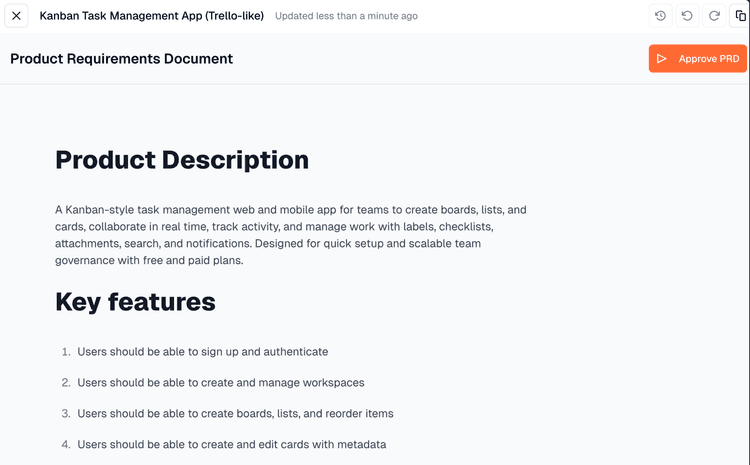Click the play triangle in Approve PRD
Screen dimensions: 750x465
pyautogui.click(x=661, y=59)
